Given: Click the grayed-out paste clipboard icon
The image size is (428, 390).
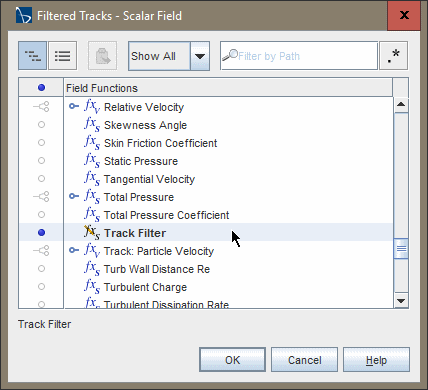Looking at the screenshot, I should [103, 56].
